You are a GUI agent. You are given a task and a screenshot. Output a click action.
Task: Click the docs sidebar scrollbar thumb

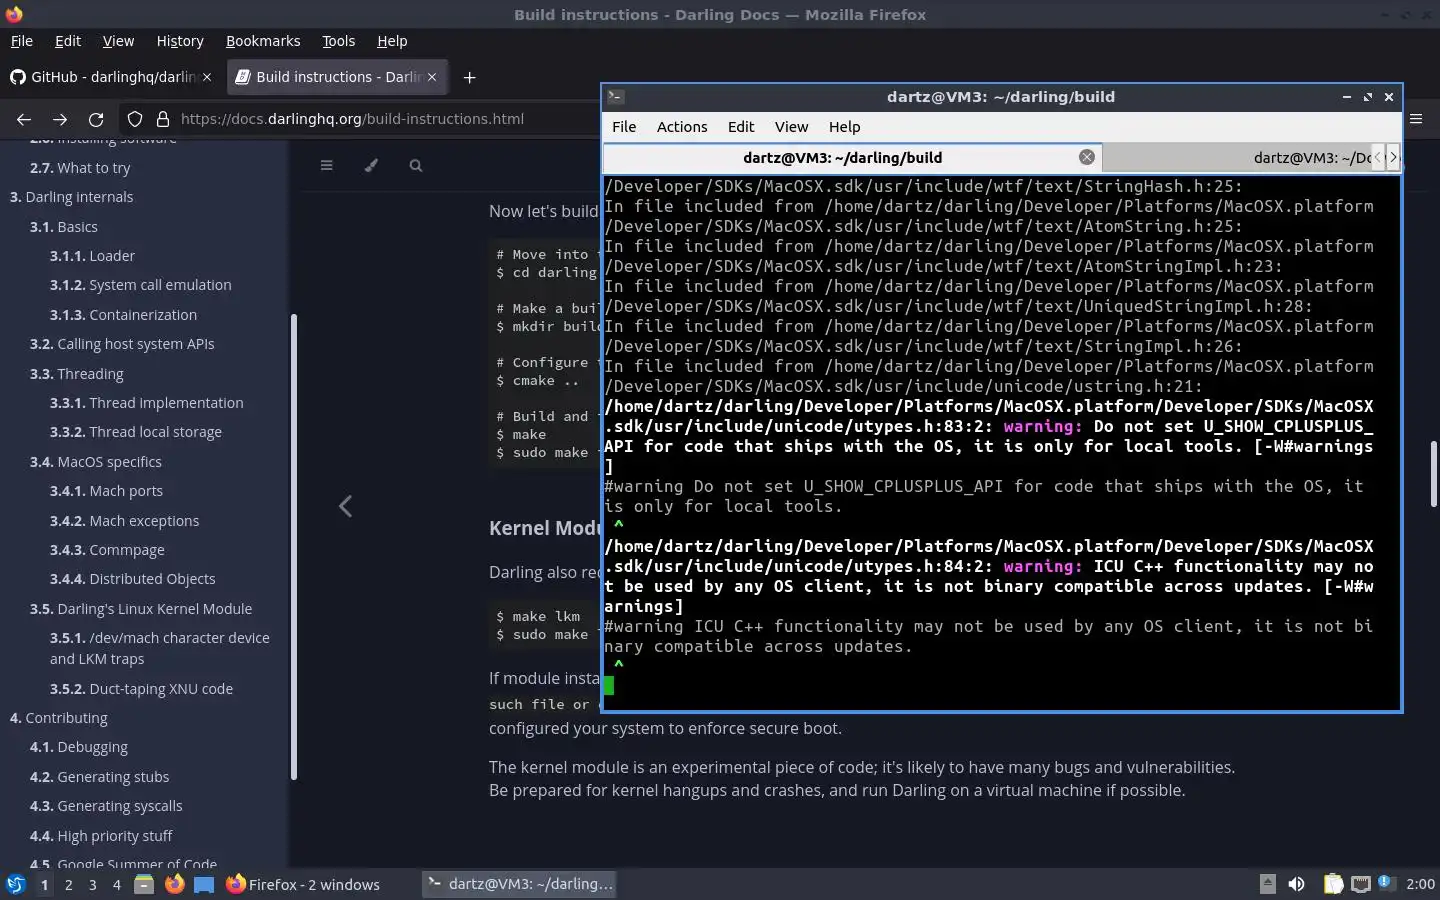293,547
